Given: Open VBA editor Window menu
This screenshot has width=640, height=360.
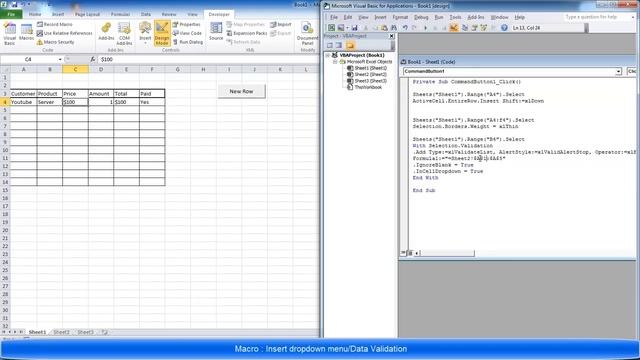Looking at the screenshot, I should (x=499, y=17).
